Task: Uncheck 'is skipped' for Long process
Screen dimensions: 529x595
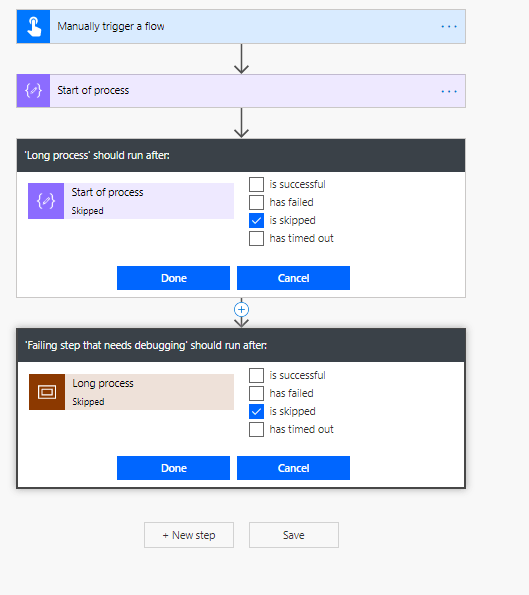Action: pyautogui.click(x=257, y=411)
